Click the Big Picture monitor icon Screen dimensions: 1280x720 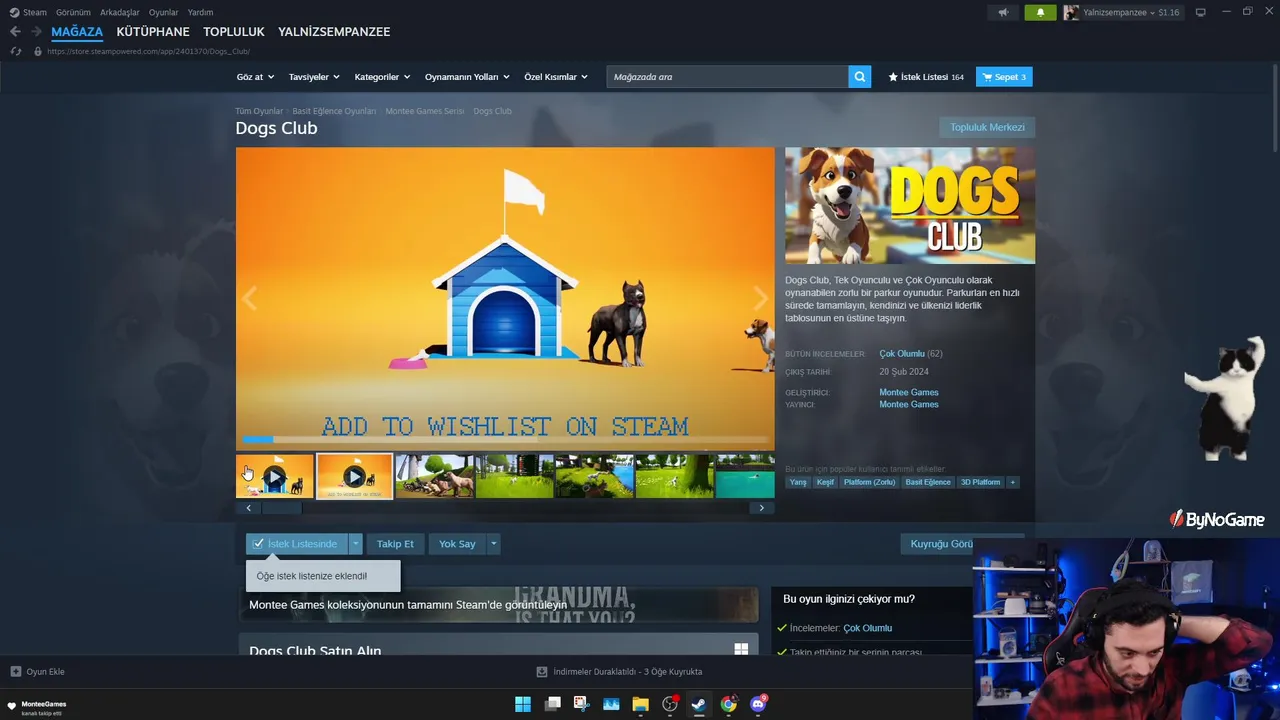coord(1201,12)
